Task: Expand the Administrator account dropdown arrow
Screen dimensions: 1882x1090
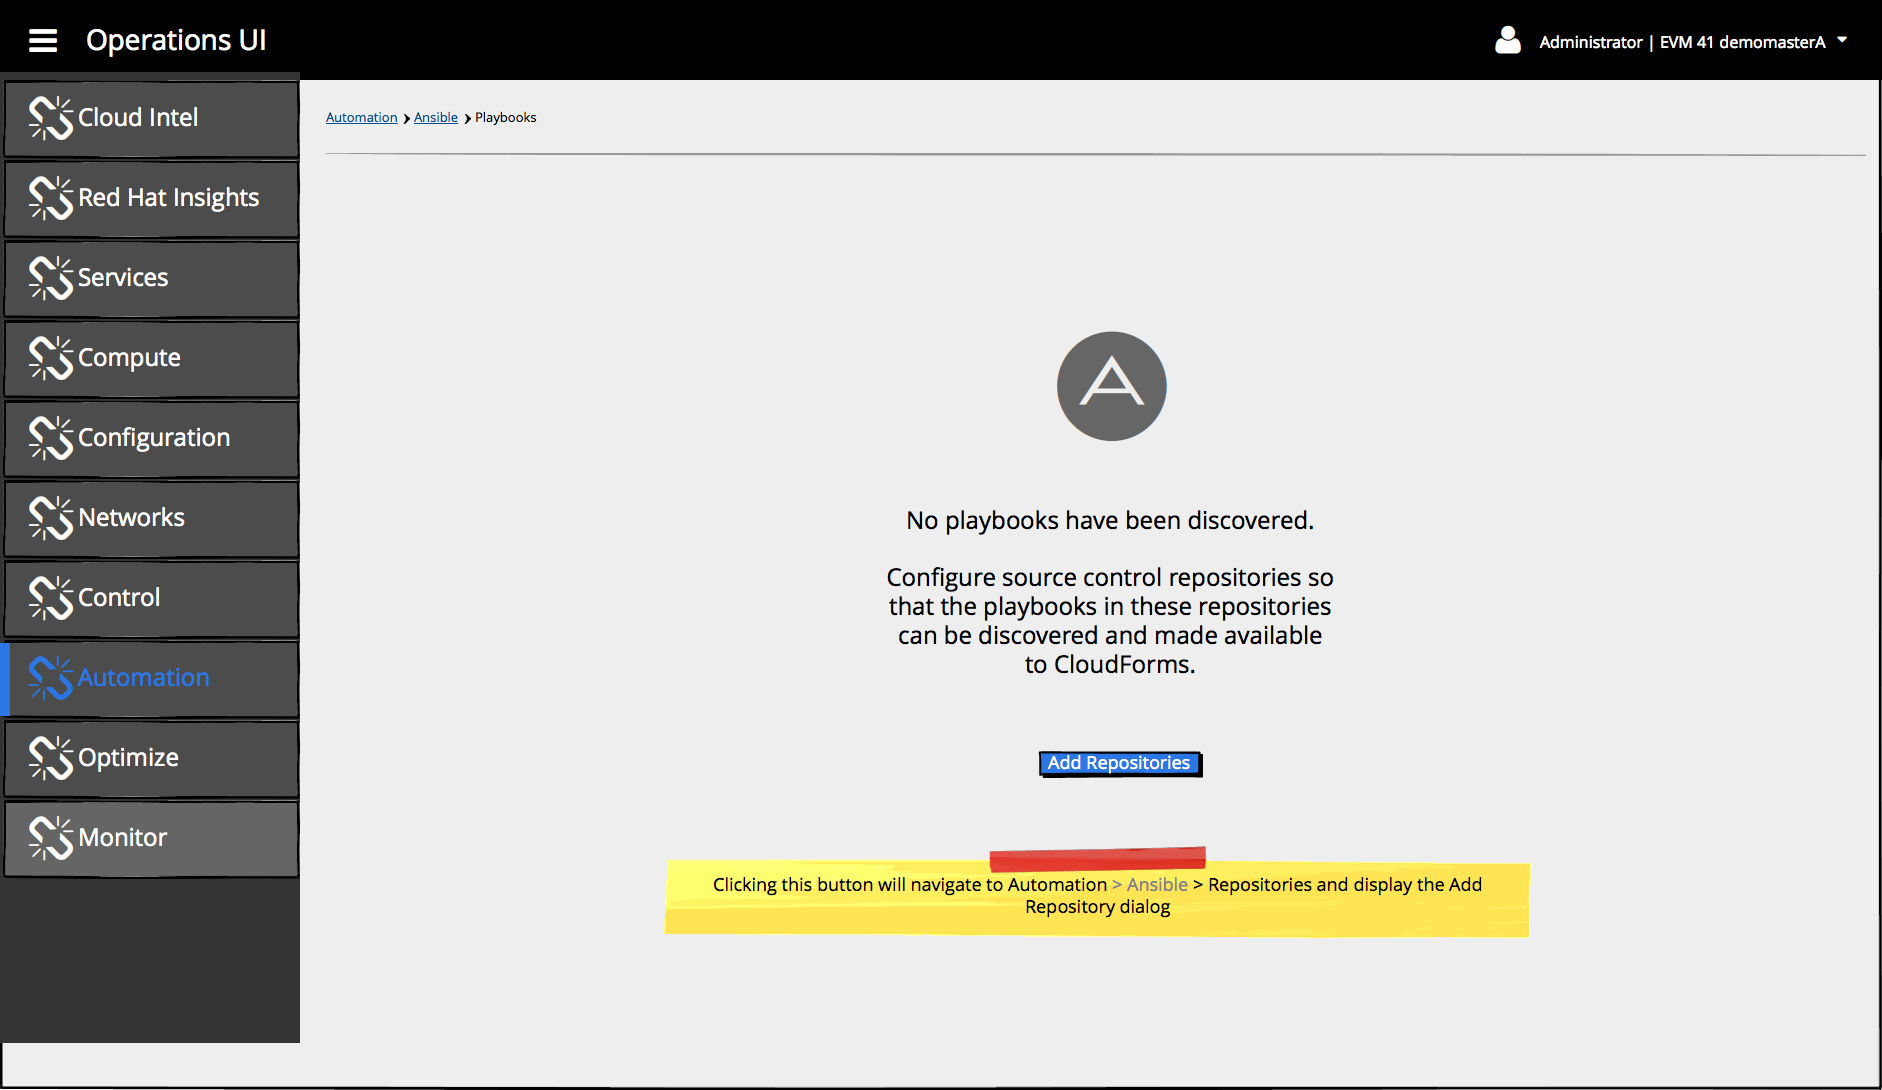Action: (1842, 40)
